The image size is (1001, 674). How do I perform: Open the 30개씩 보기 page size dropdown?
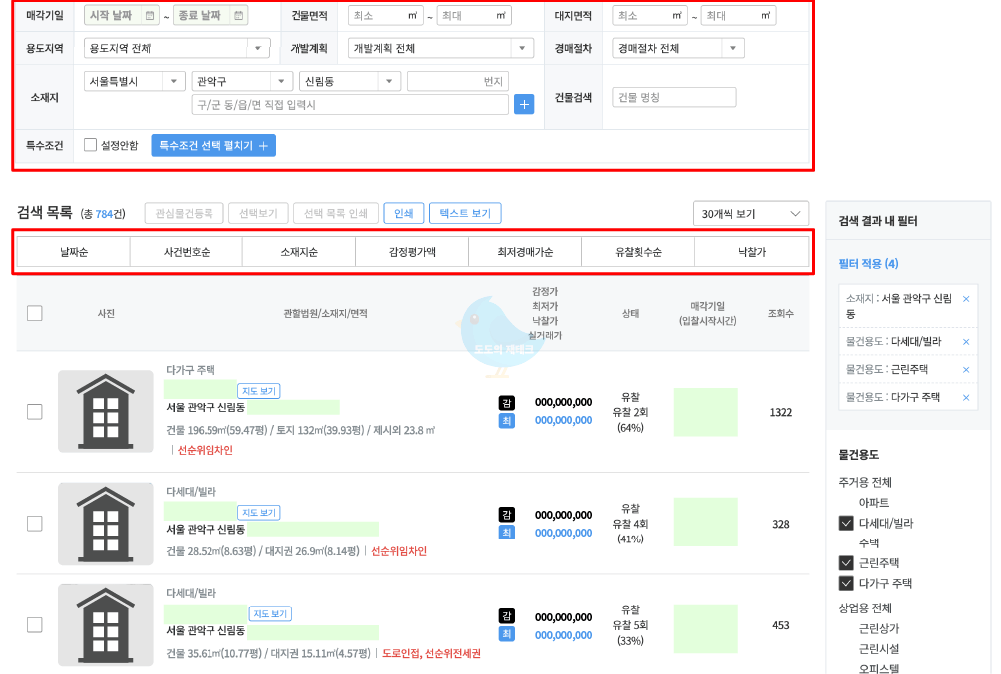750,213
